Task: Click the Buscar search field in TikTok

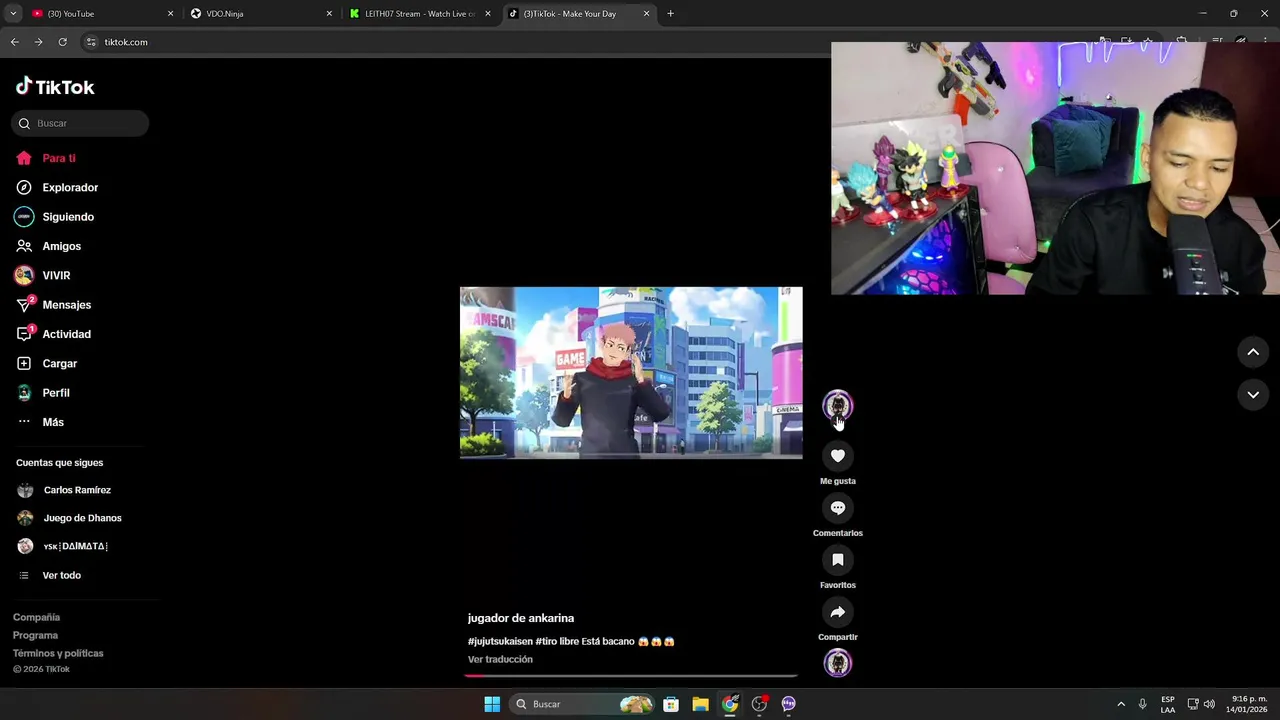Action: pos(80,123)
